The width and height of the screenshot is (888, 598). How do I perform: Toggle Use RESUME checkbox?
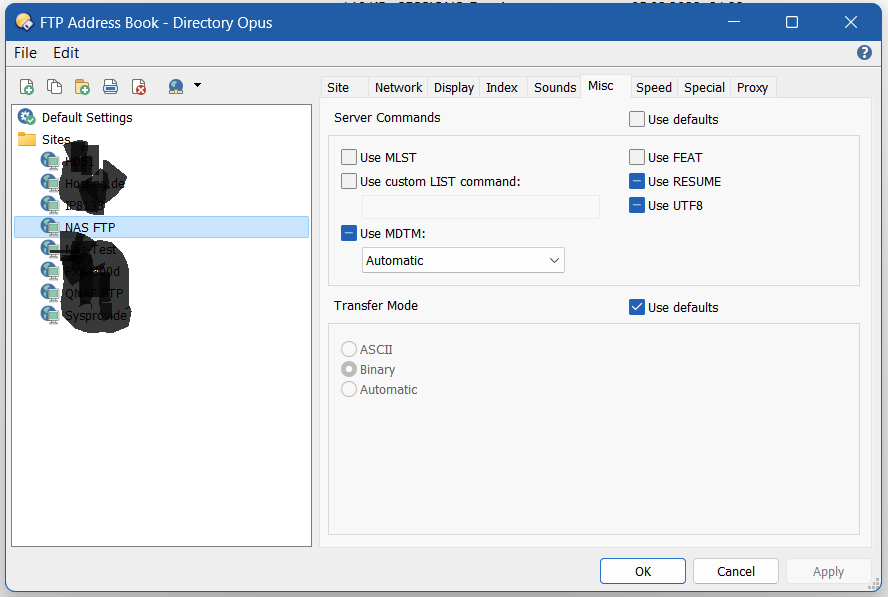637,181
